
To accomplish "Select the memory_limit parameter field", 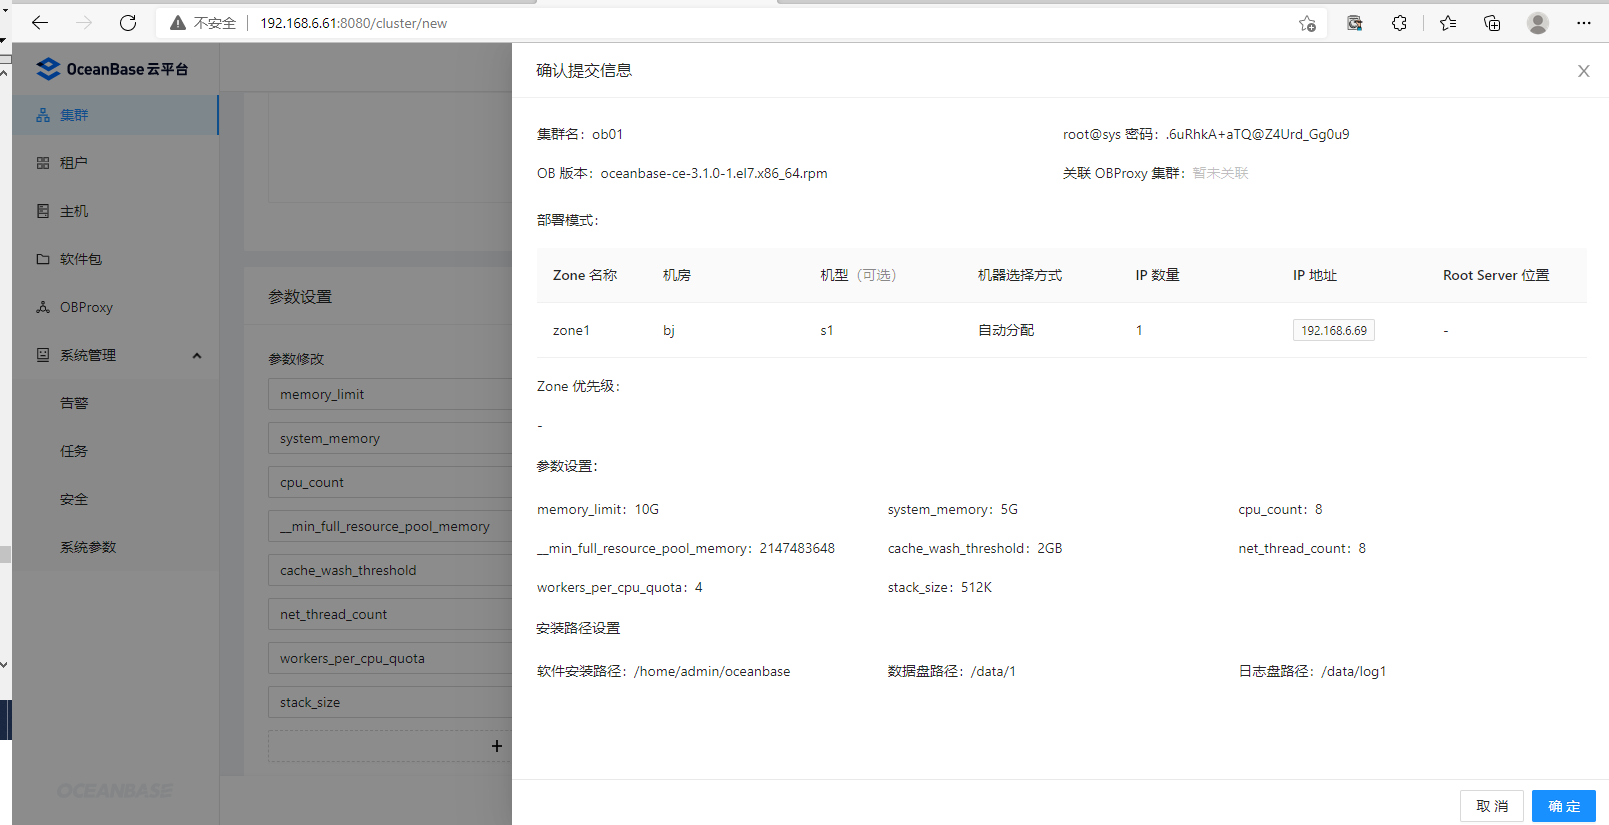I will pos(390,394).
